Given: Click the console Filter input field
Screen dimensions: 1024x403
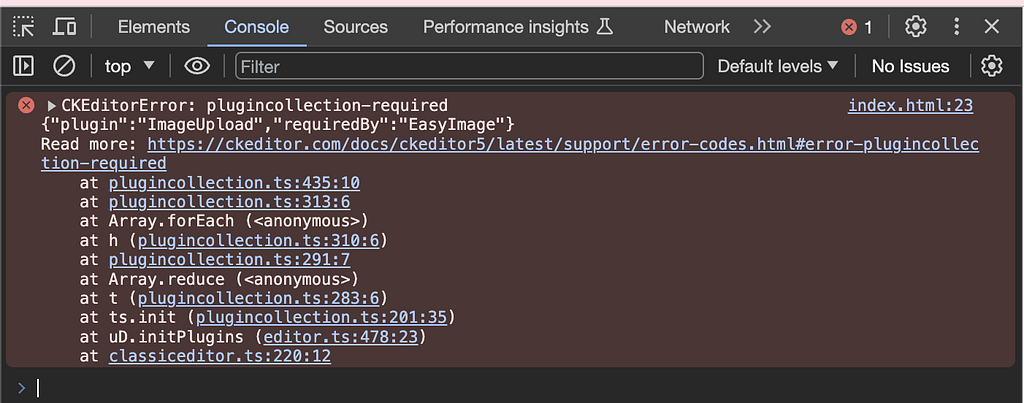Looking at the screenshot, I should (x=469, y=66).
